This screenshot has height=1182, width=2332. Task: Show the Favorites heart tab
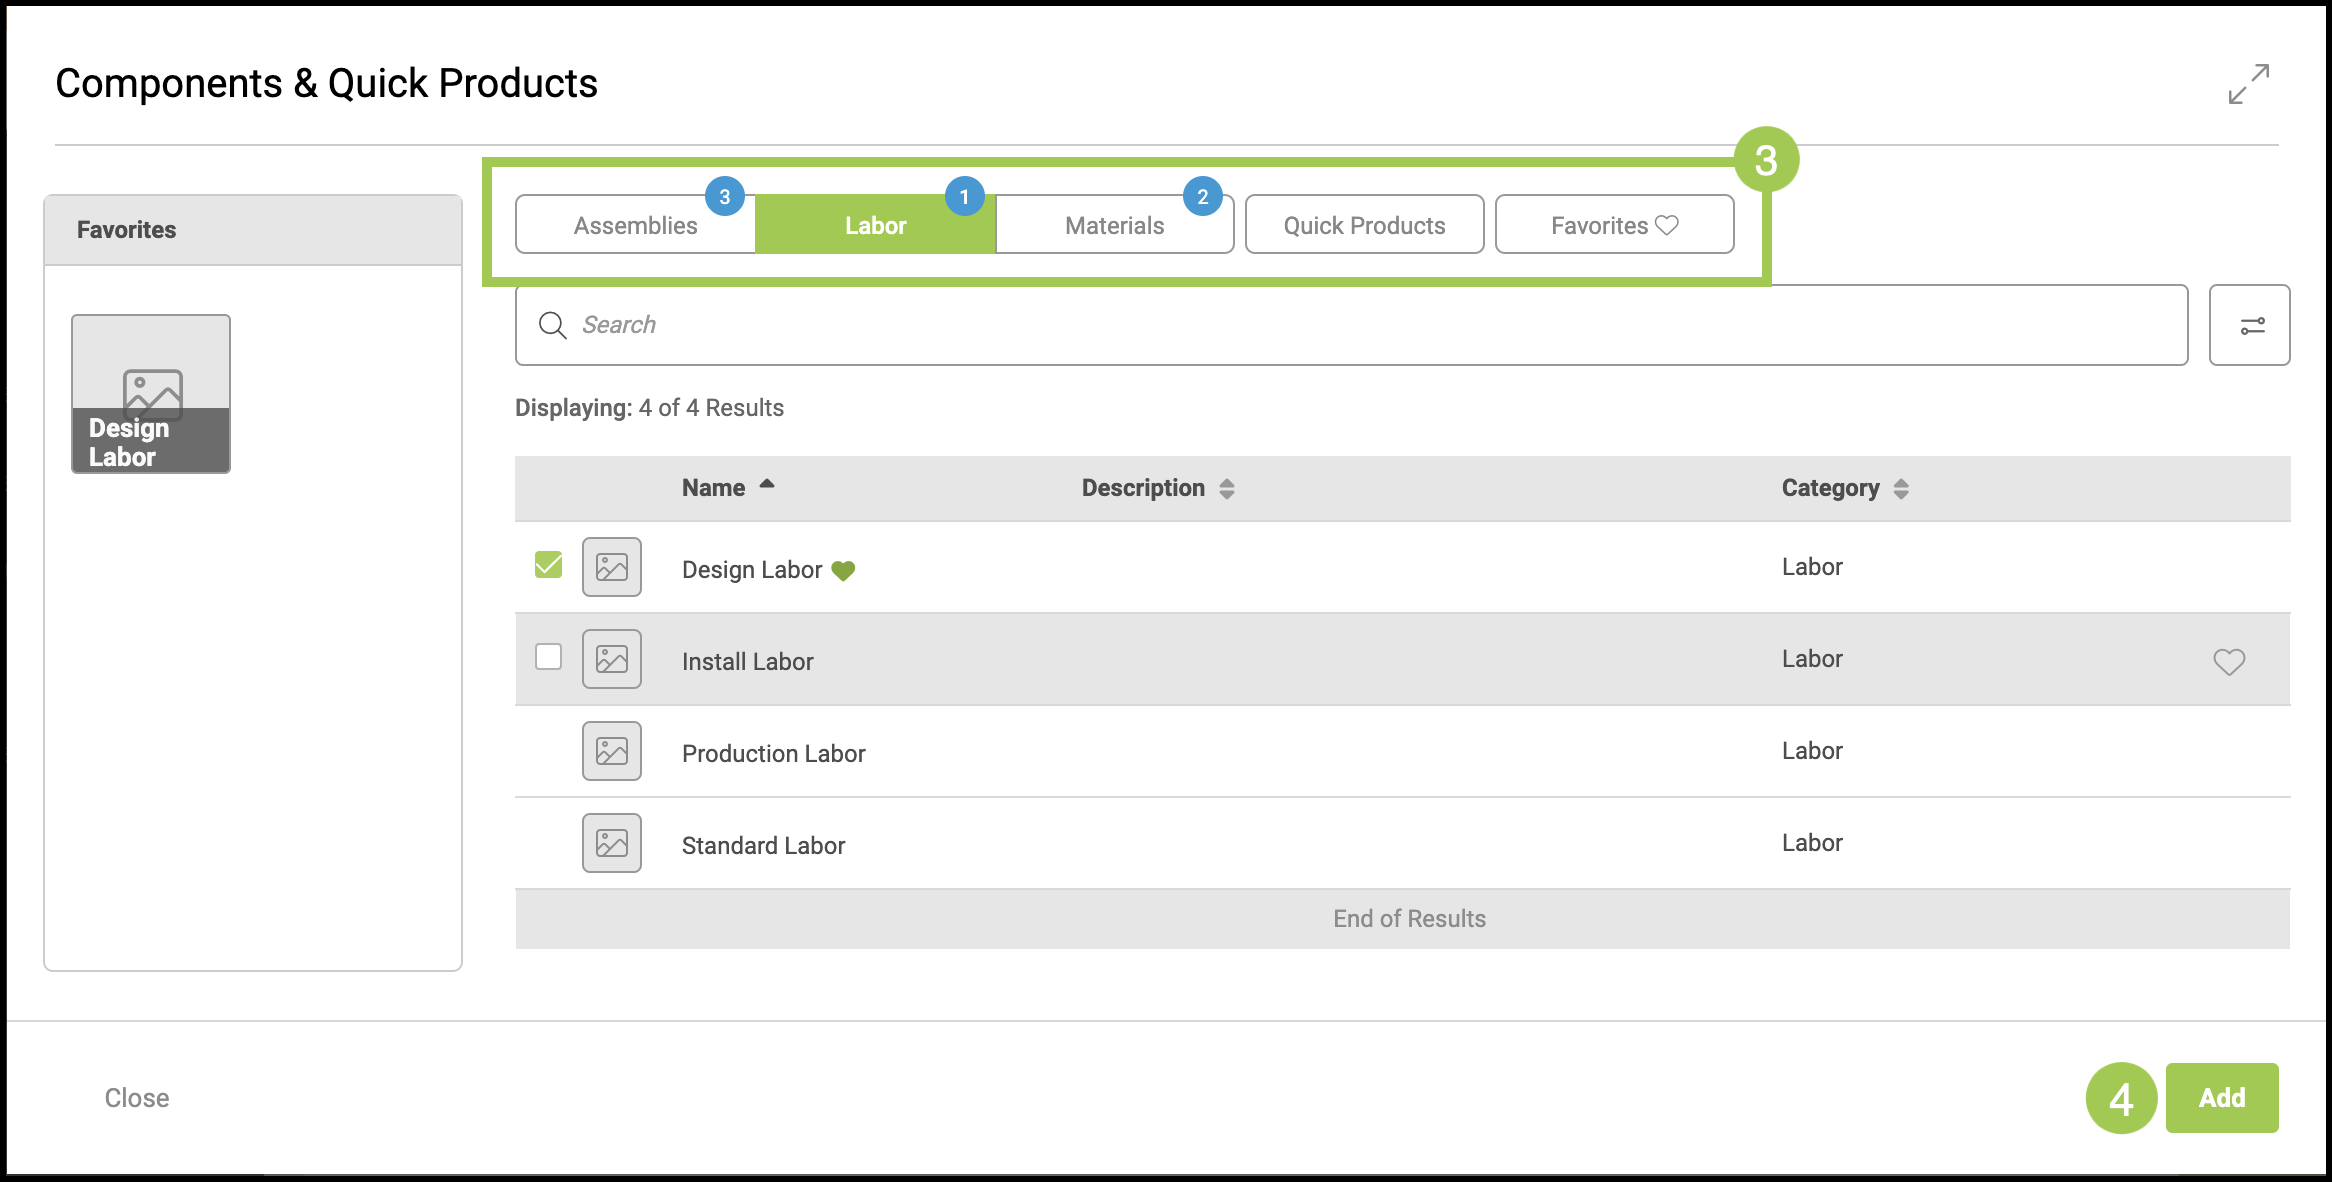1614,225
